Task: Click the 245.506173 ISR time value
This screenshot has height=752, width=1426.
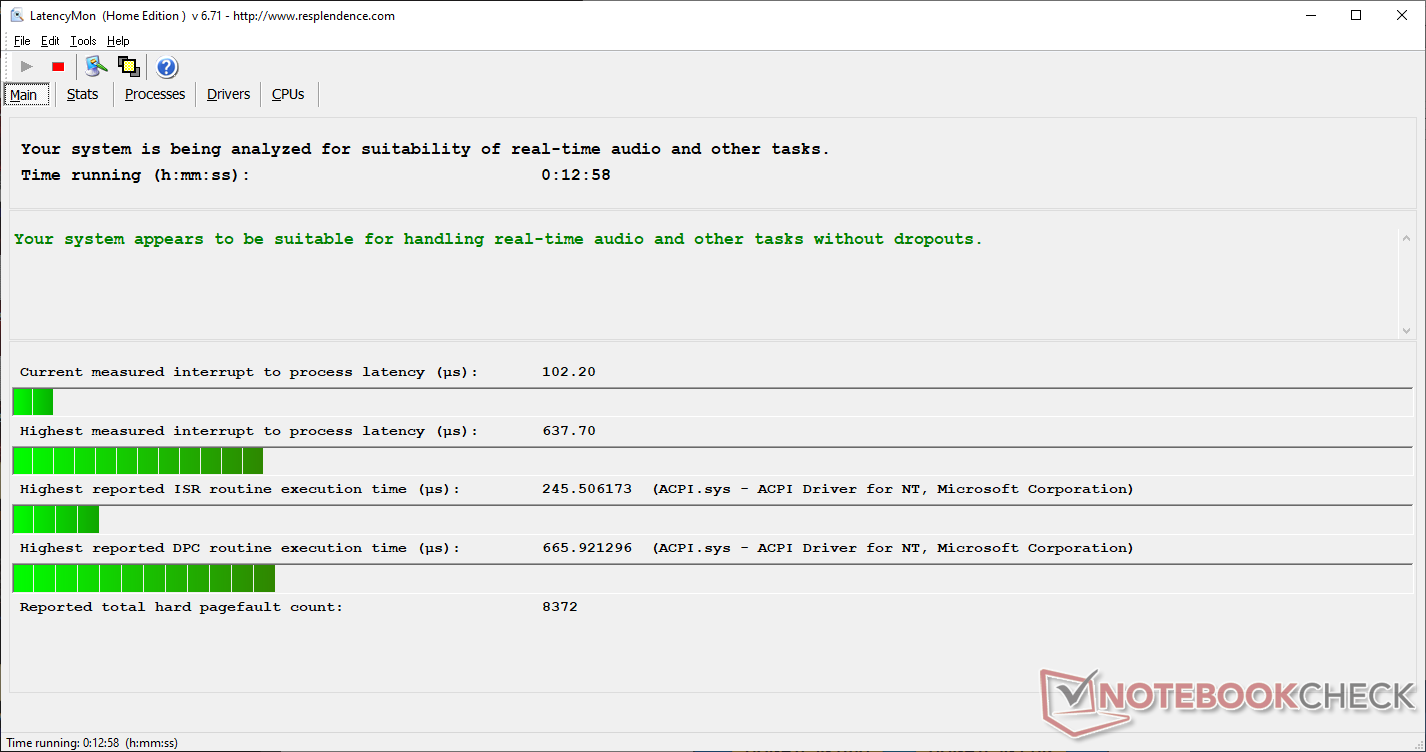Action: click(586, 489)
